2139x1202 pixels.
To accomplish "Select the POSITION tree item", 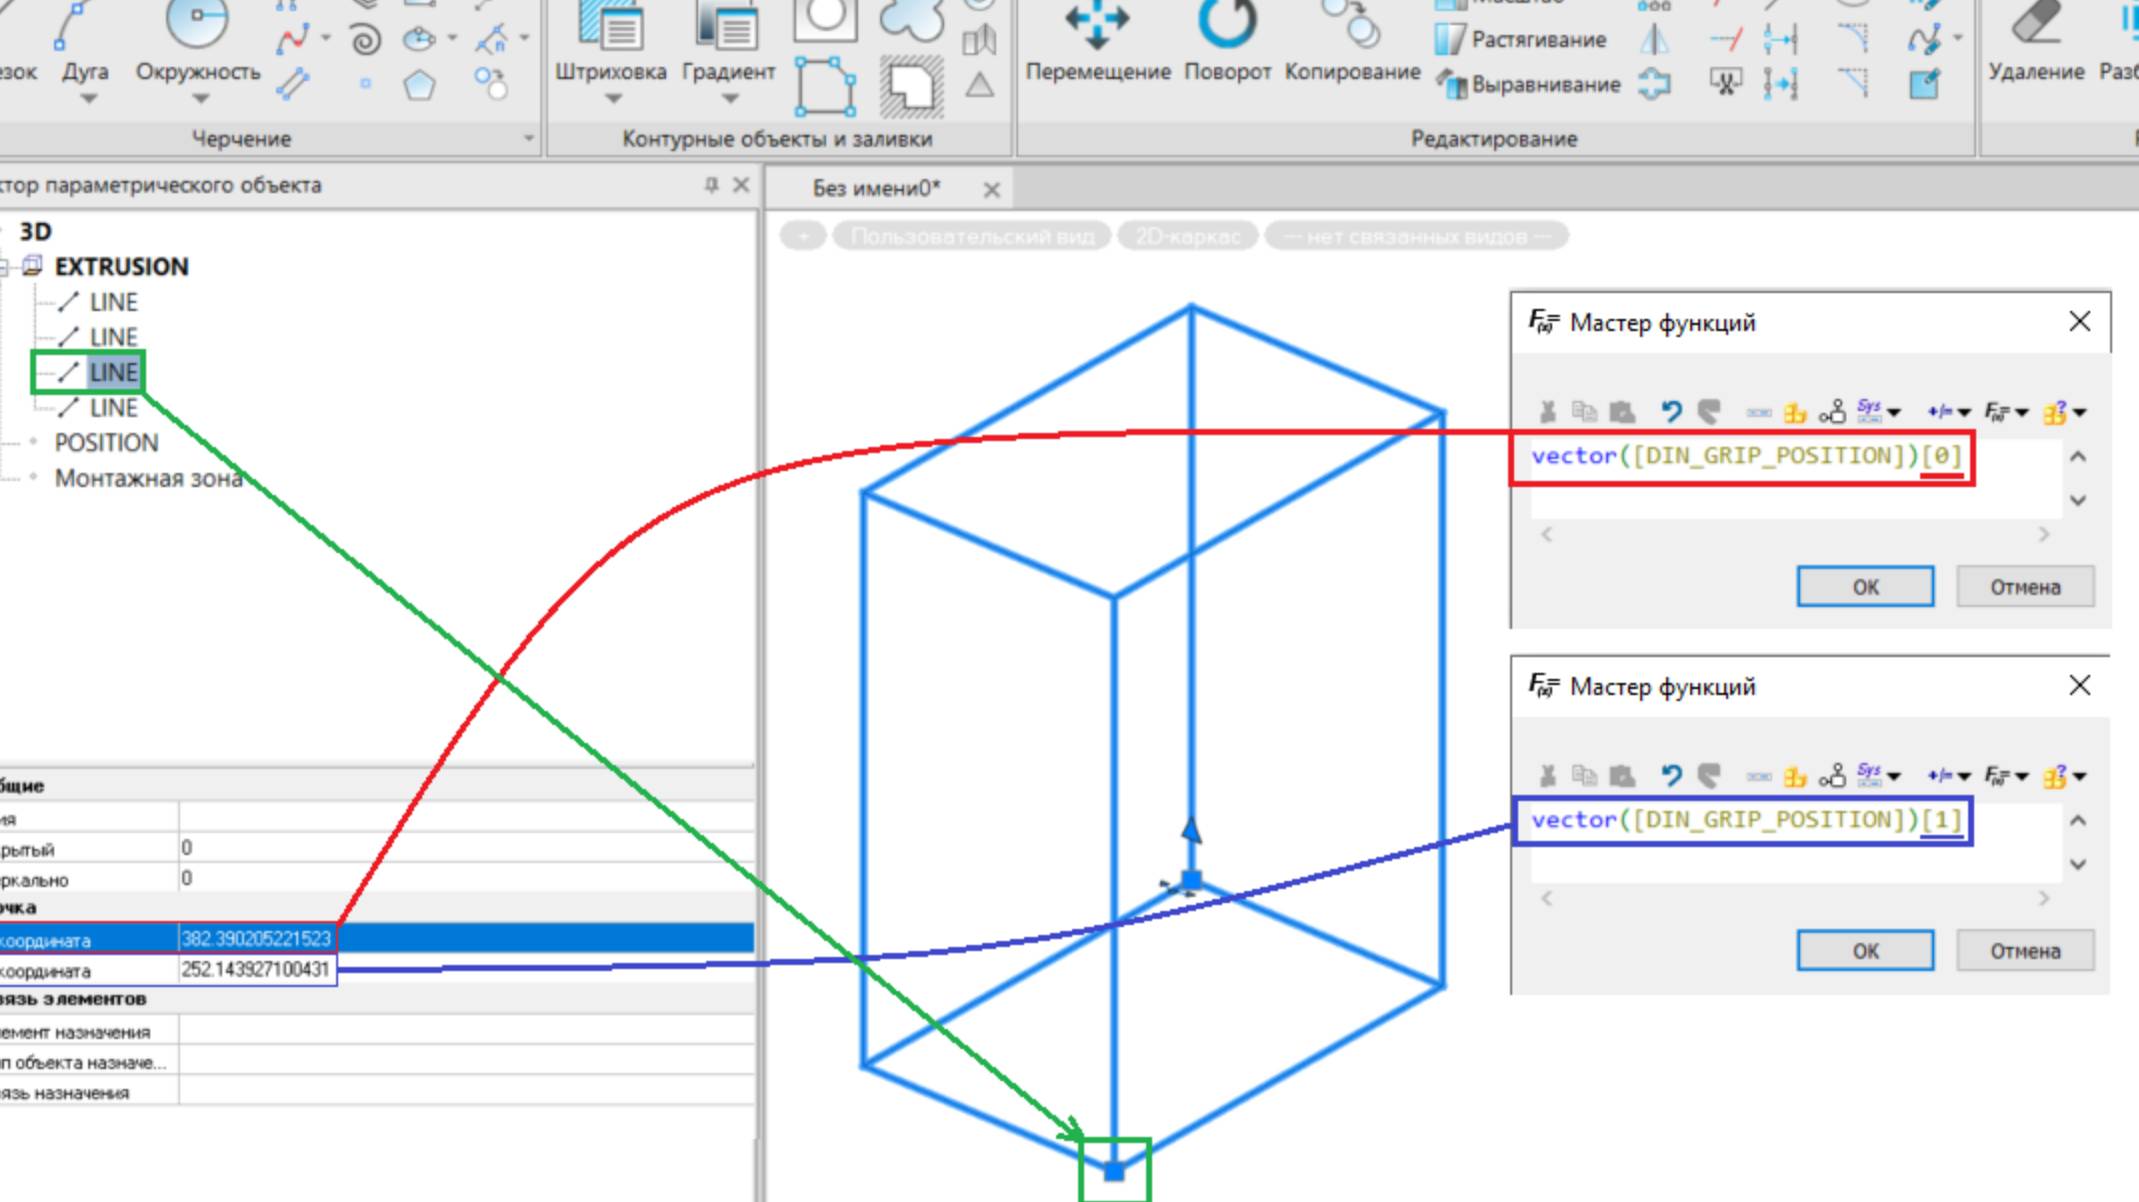I will point(106,443).
